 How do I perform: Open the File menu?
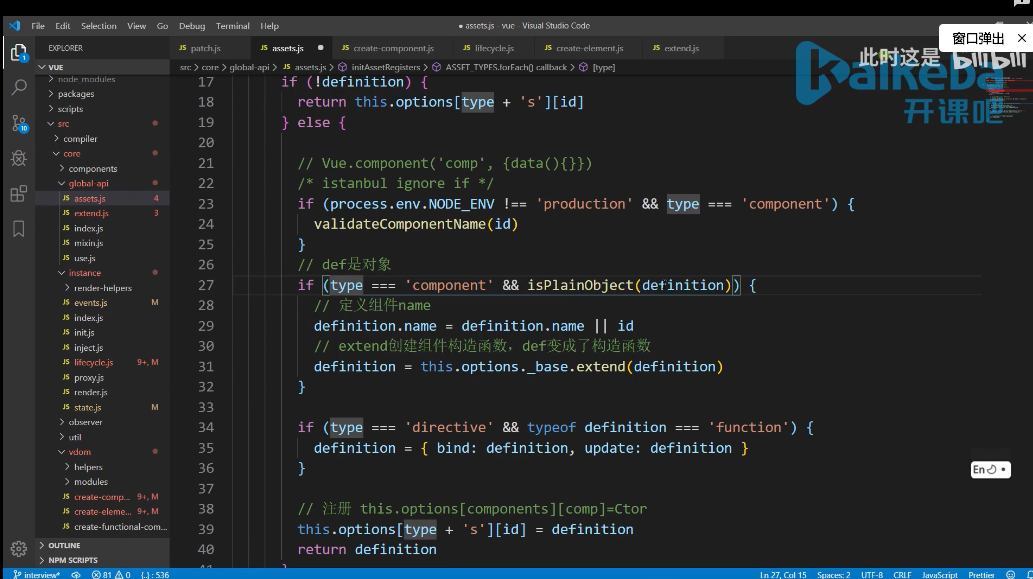click(x=38, y=26)
